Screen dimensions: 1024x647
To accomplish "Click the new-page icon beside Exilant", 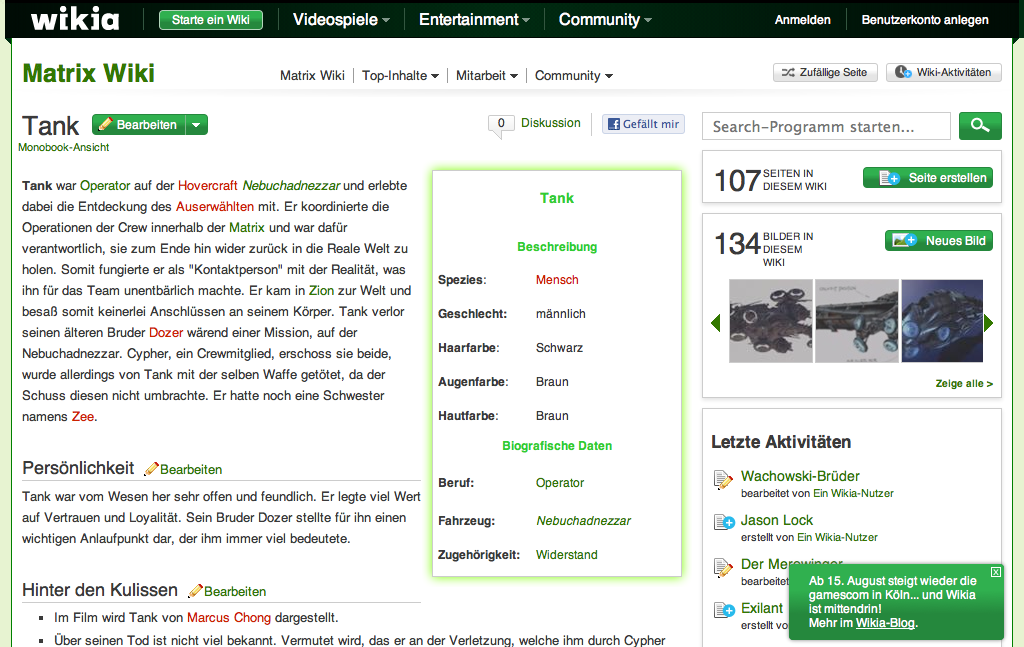I will 724,610.
